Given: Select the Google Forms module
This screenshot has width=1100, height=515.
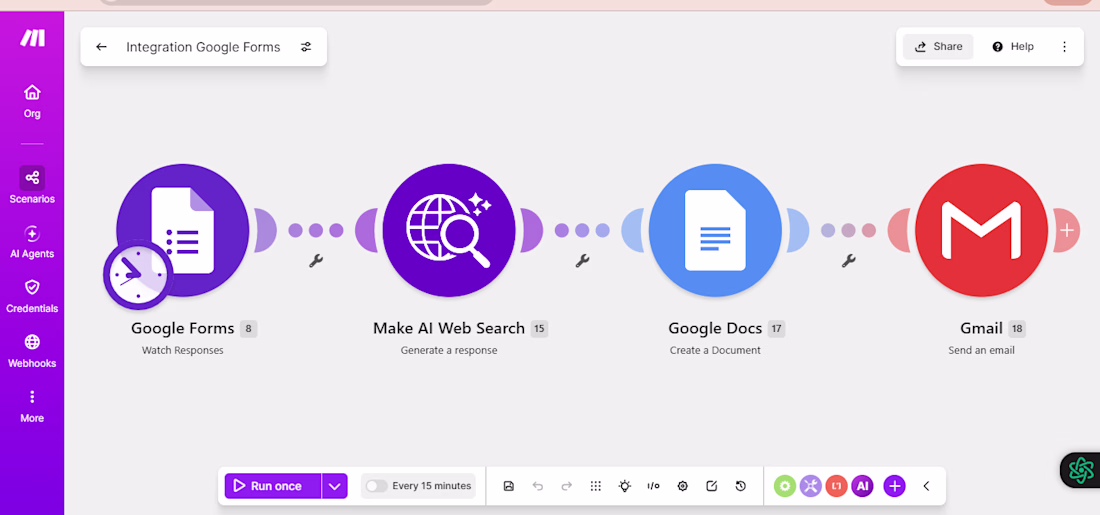Looking at the screenshot, I should coord(182,230).
